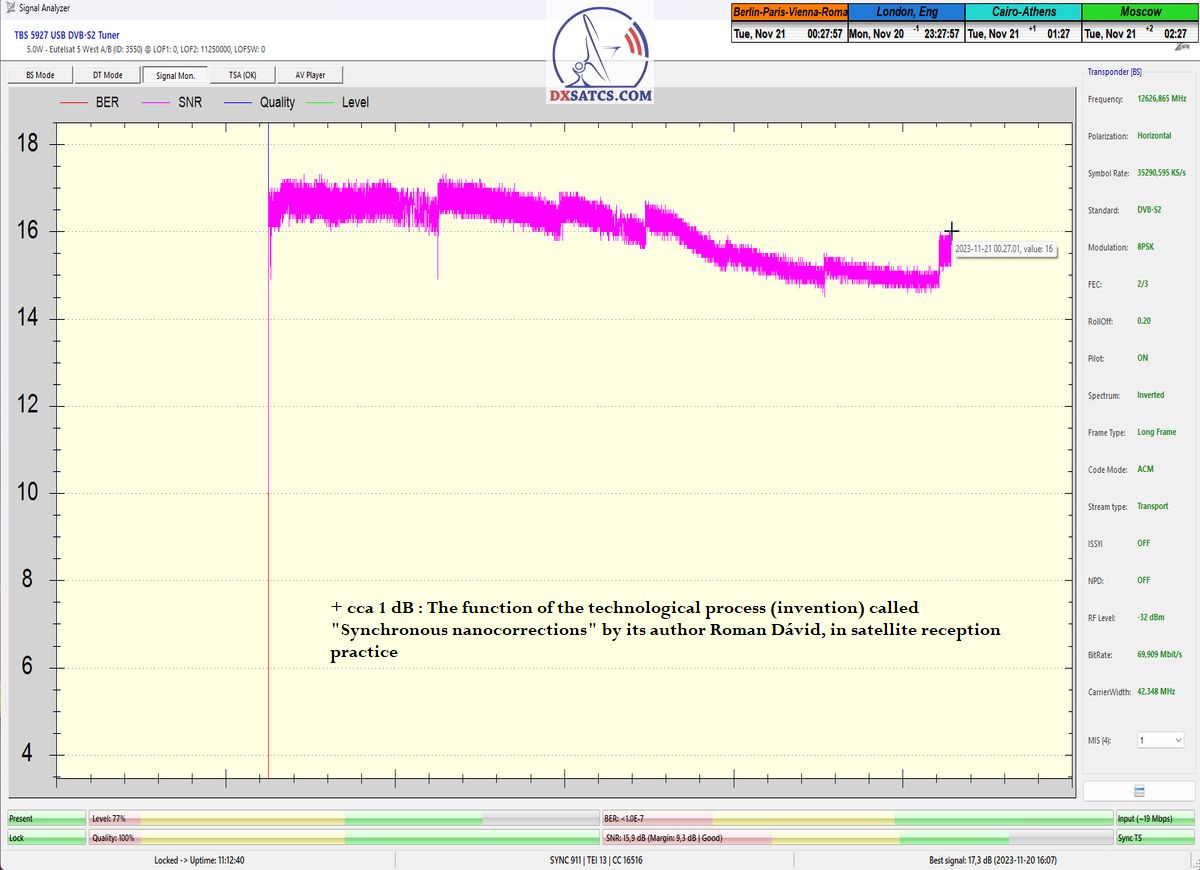Open the MIS (4) dropdown
The width and height of the screenshot is (1200, 870).
(x=1160, y=740)
